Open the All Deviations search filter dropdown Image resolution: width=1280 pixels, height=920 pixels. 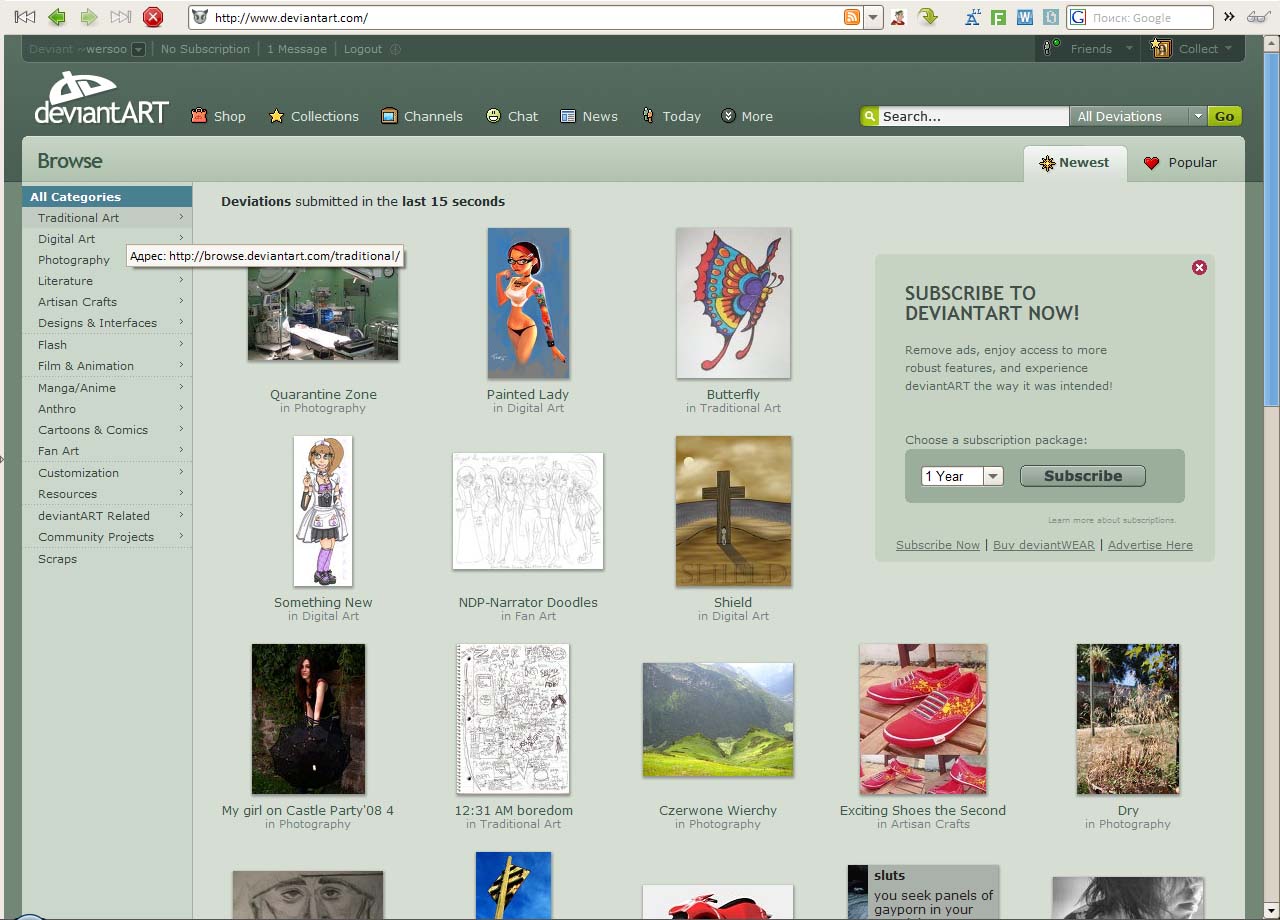1197,116
